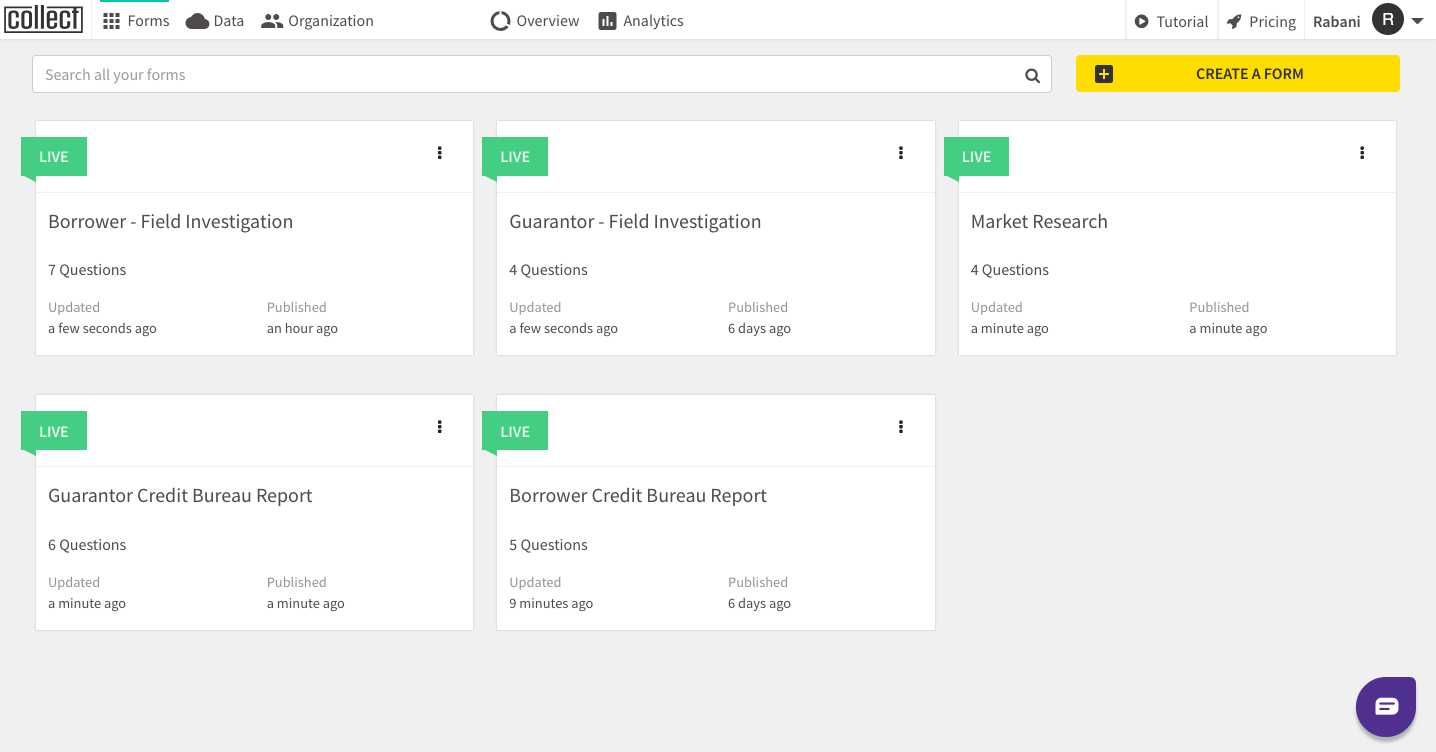Click the search magnifier icon
Screen dimensions: 1436x752
coord(1032,75)
